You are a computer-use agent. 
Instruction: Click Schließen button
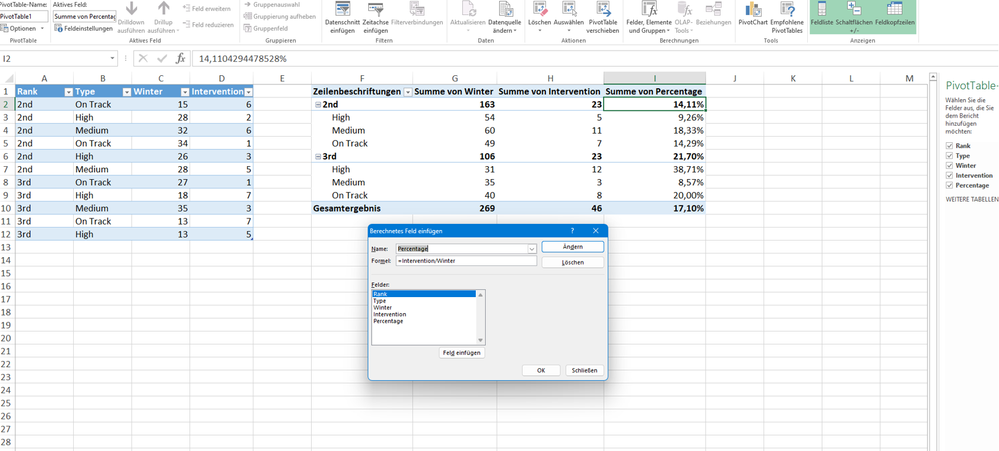(x=584, y=370)
